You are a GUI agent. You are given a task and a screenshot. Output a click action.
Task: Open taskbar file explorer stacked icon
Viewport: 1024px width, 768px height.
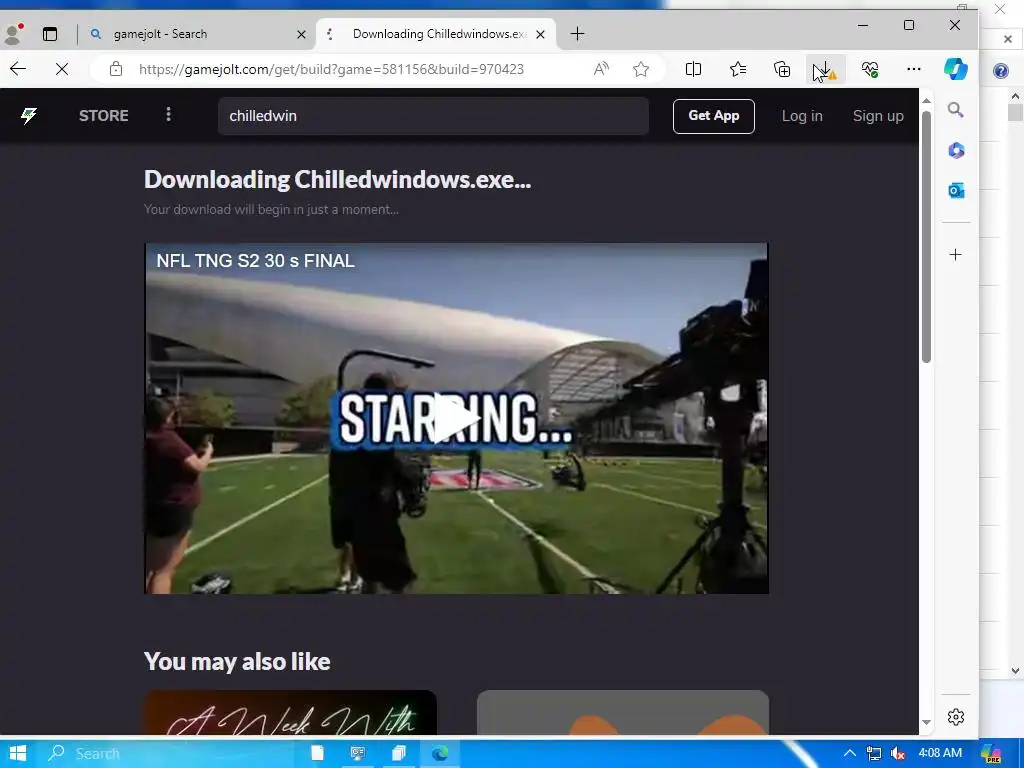pyautogui.click(x=398, y=754)
